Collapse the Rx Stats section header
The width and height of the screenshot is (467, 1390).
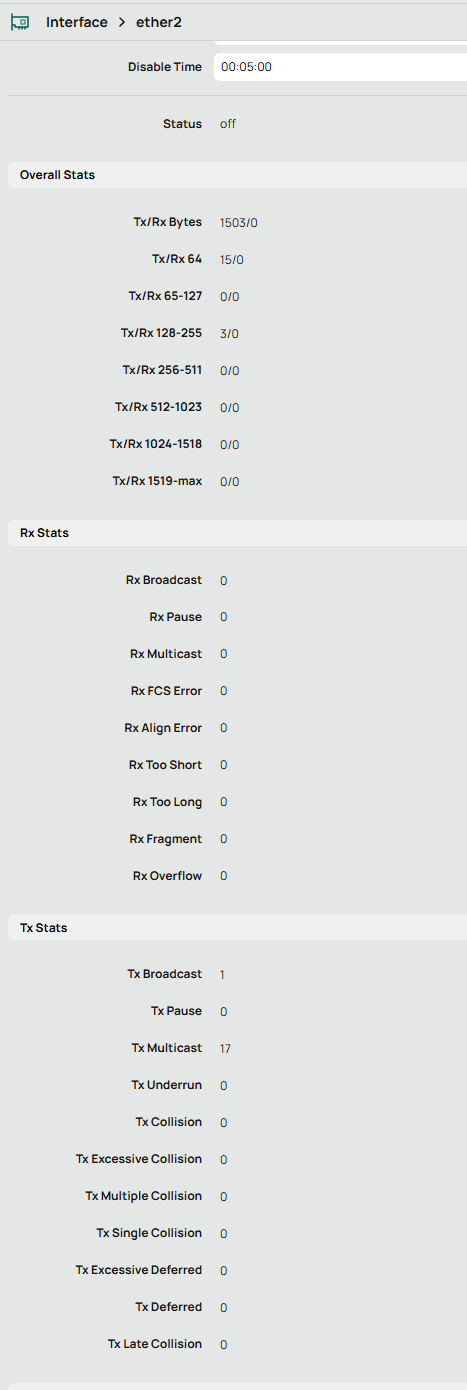pyautogui.click(x=237, y=533)
